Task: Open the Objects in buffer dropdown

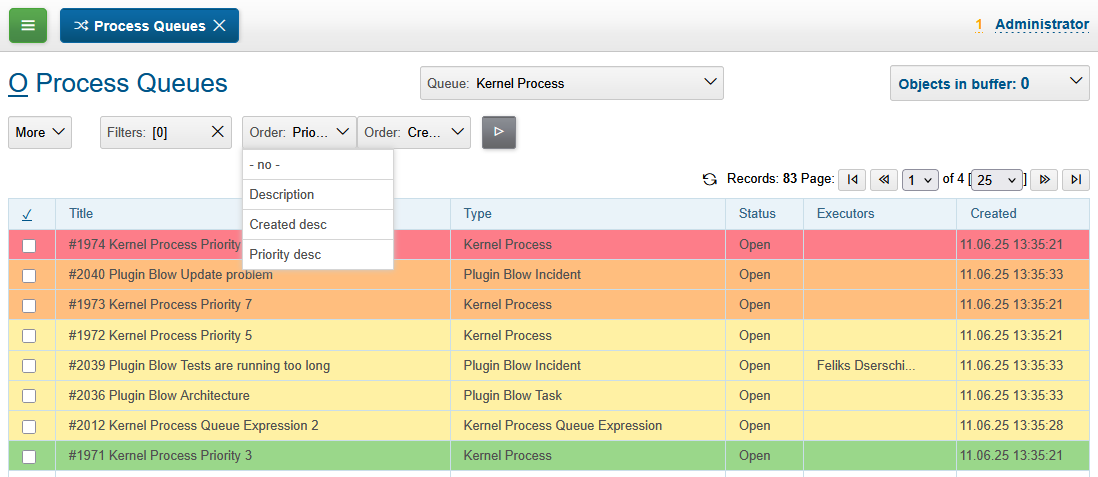Action: click(x=989, y=84)
